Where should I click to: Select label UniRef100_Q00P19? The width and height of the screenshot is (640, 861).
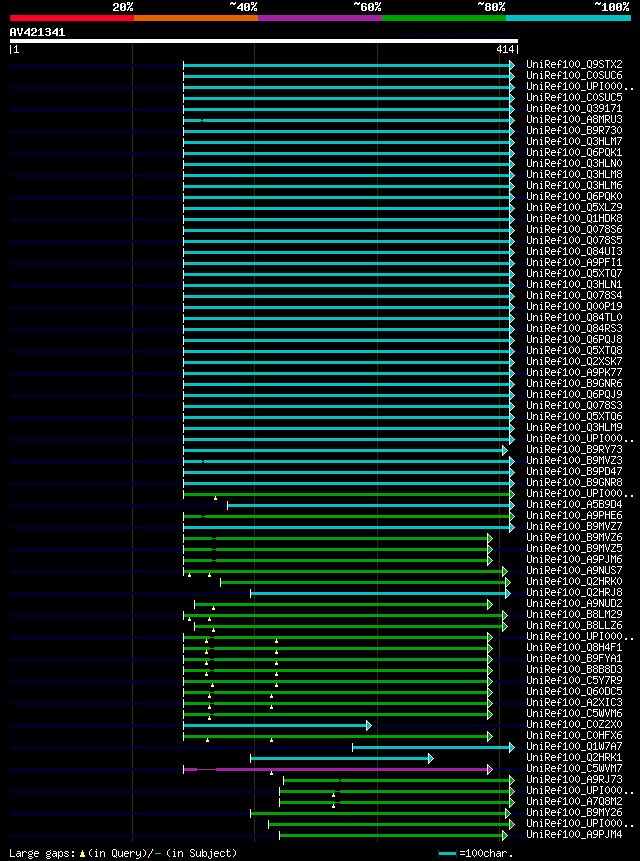pos(574,306)
